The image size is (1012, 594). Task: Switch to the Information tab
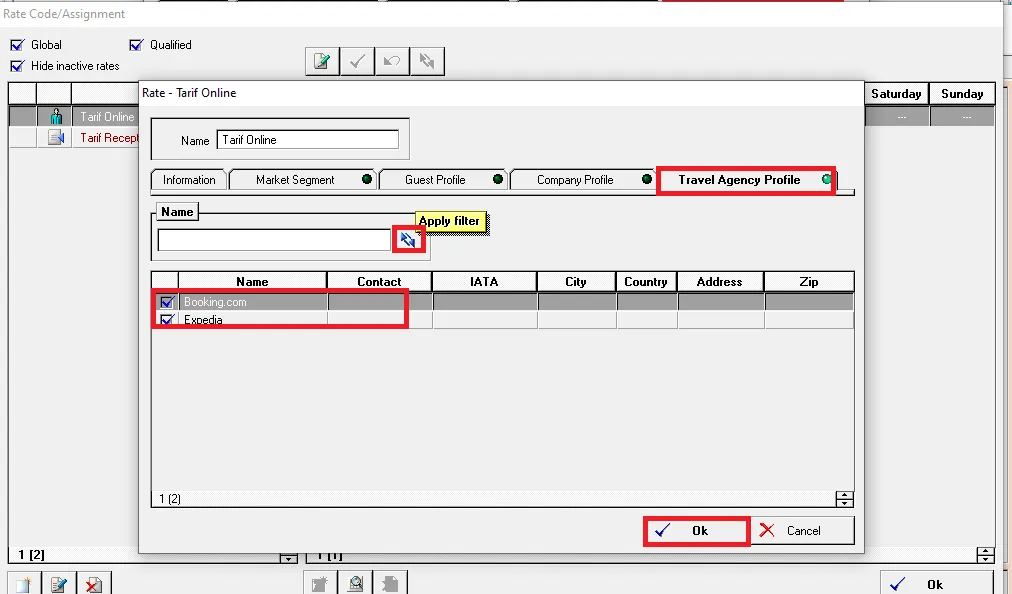pos(189,180)
